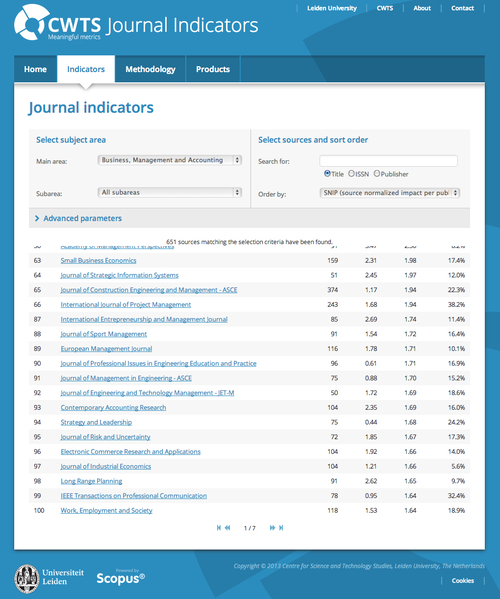Open Long Range Planning journal

point(91,481)
